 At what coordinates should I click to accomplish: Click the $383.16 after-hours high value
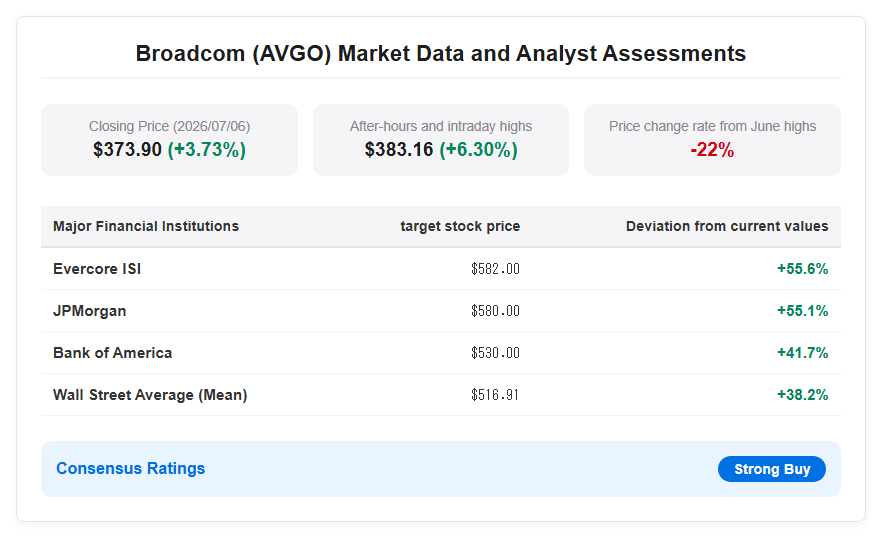[399, 150]
